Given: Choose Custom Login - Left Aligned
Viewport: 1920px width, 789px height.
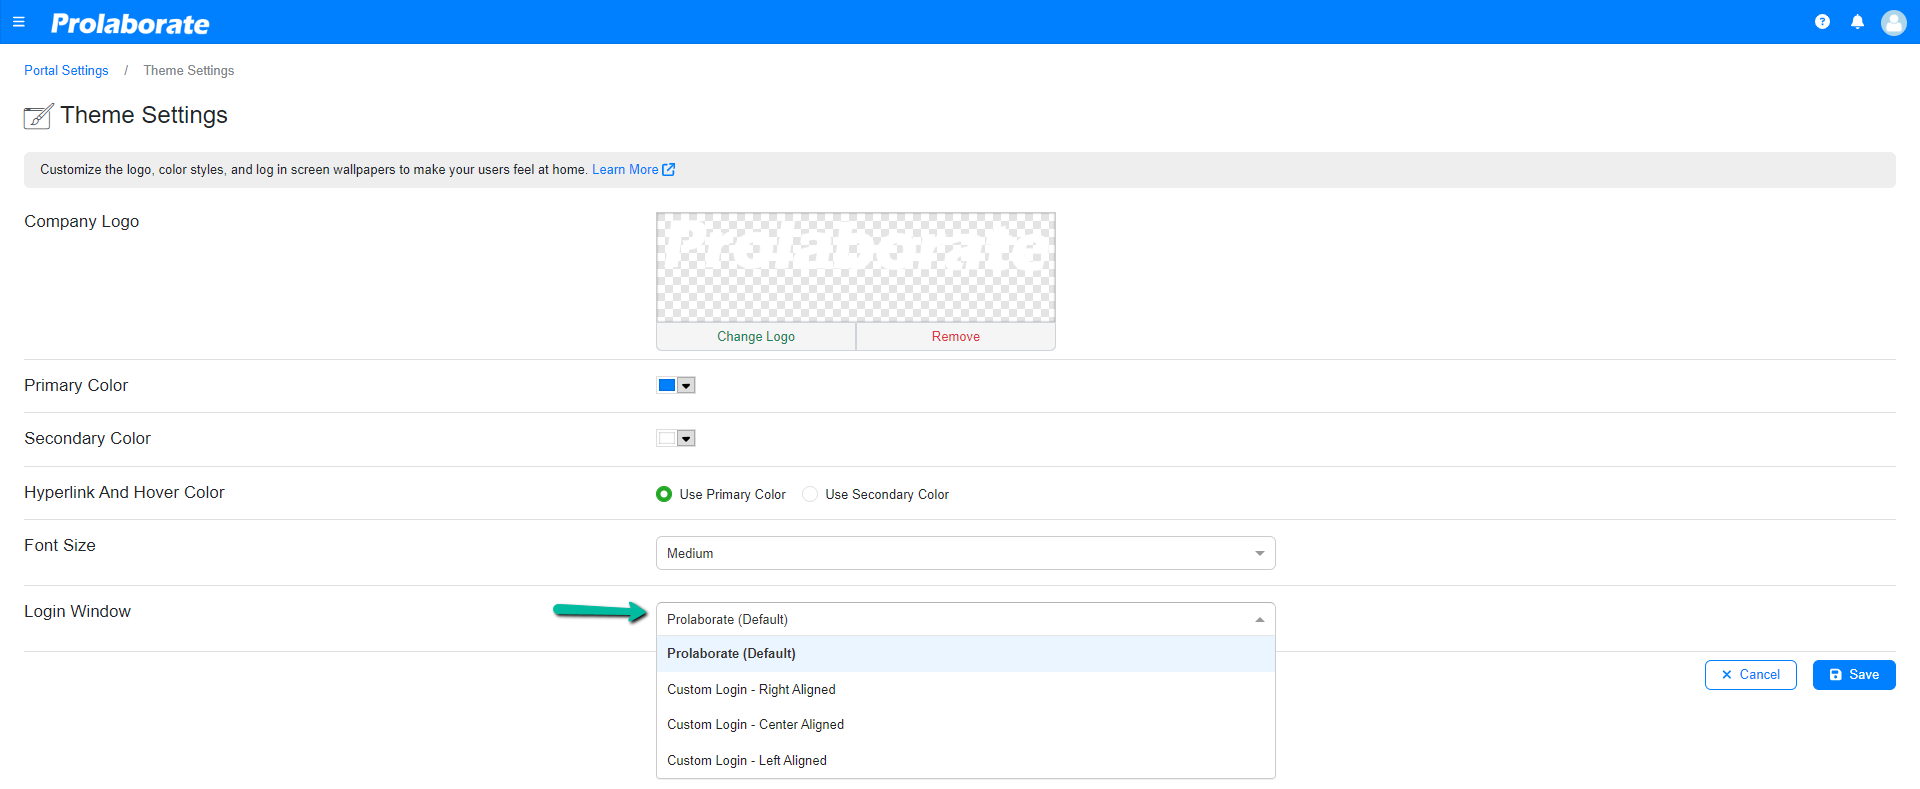Looking at the screenshot, I should click(x=966, y=761).
